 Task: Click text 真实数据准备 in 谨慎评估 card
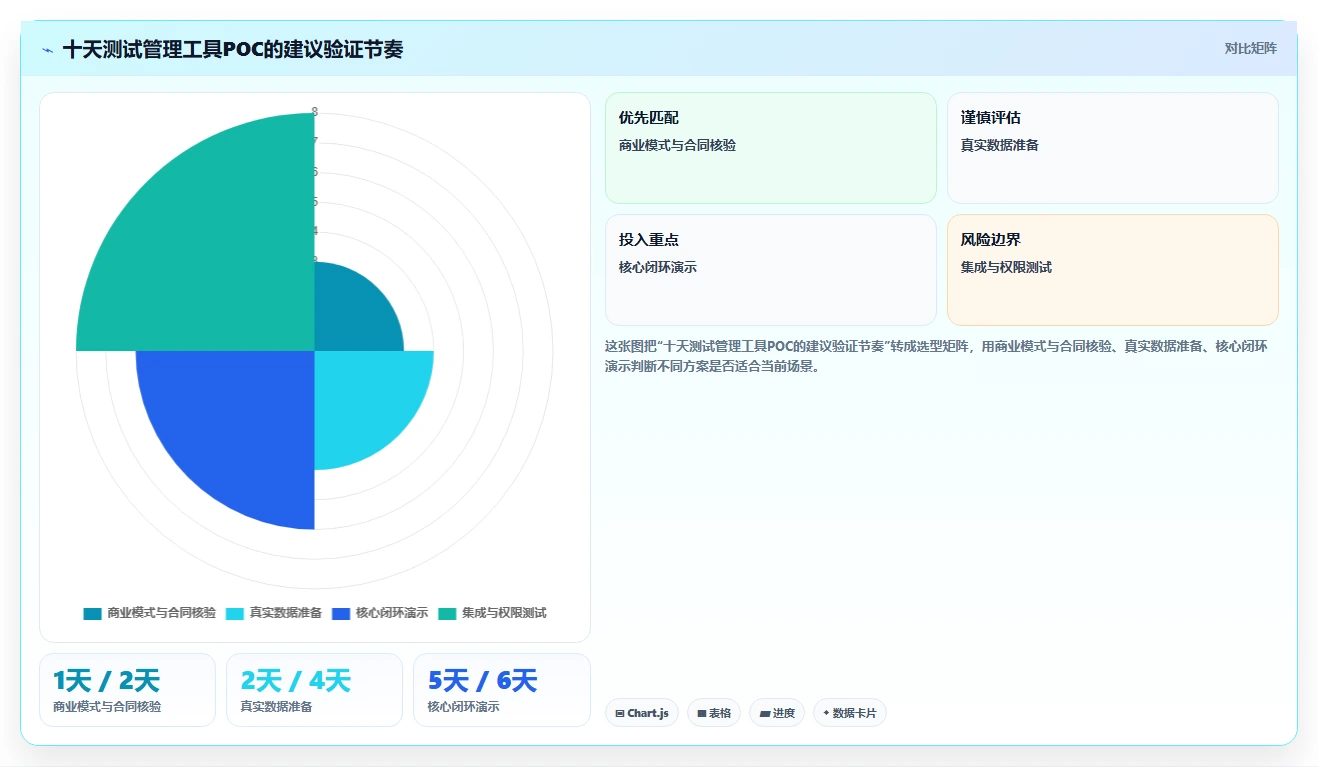click(x=999, y=145)
